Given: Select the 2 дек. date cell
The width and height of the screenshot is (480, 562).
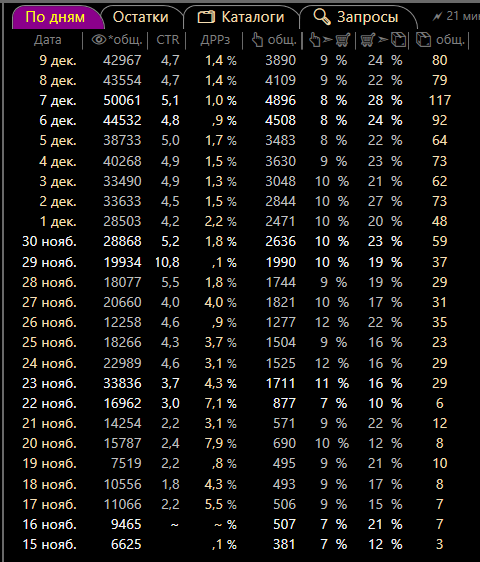Looking at the screenshot, I should pos(58,201).
